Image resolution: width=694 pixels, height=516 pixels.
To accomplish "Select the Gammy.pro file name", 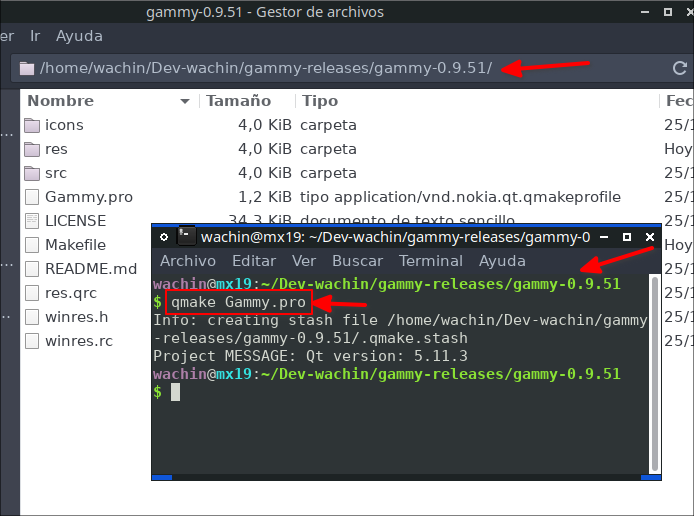I will pyautogui.click(x=89, y=197).
